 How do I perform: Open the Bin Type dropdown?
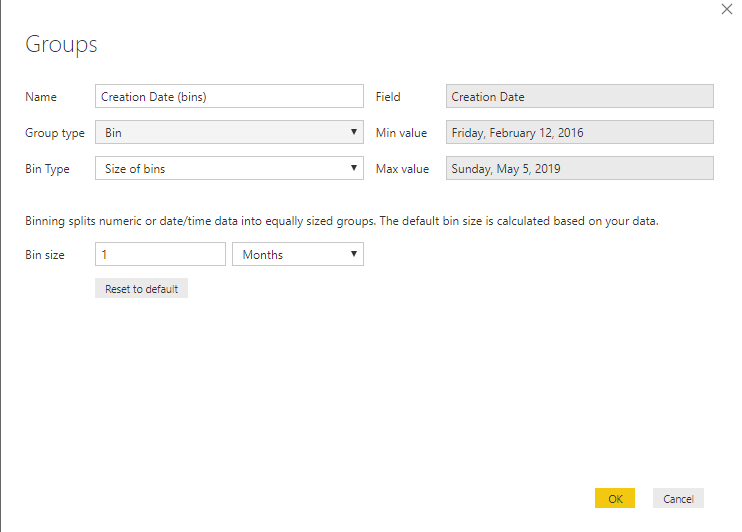click(229, 168)
